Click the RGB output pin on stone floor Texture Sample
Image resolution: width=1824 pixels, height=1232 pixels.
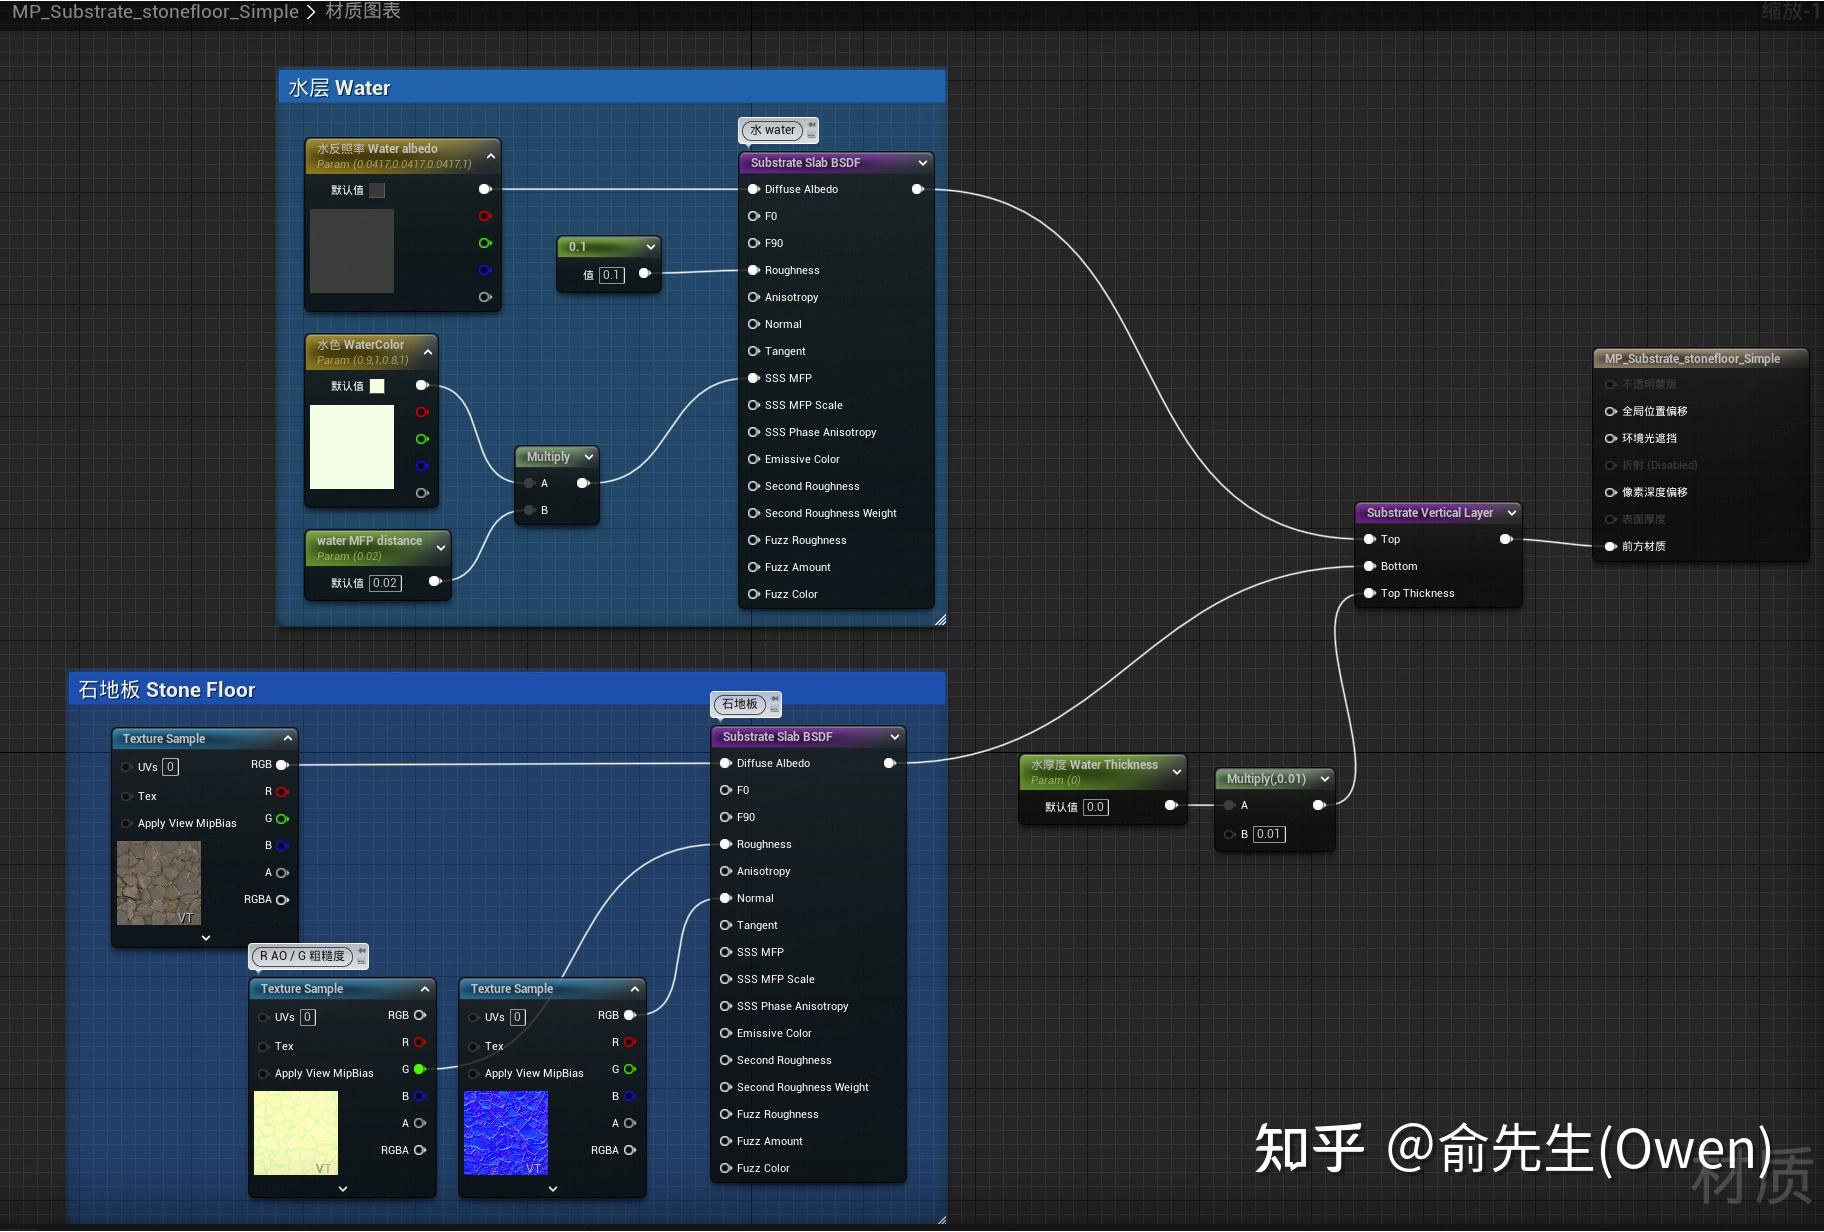click(283, 765)
